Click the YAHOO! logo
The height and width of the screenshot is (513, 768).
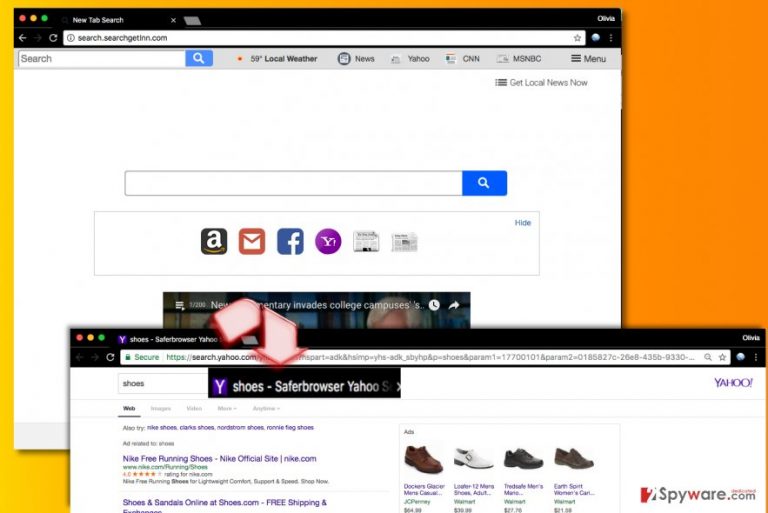(x=733, y=383)
